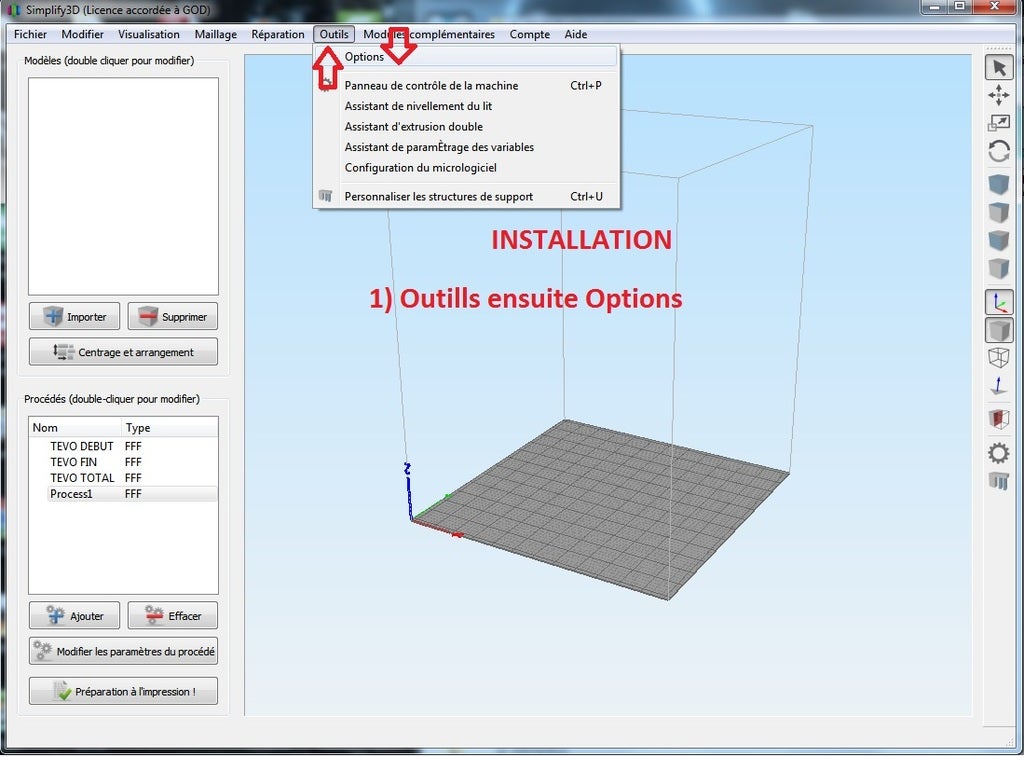Image resolution: width=1024 pixels, height=757 pixels.
Task: Choose Assistant de nivellement du lit
Action: [466, 106]
